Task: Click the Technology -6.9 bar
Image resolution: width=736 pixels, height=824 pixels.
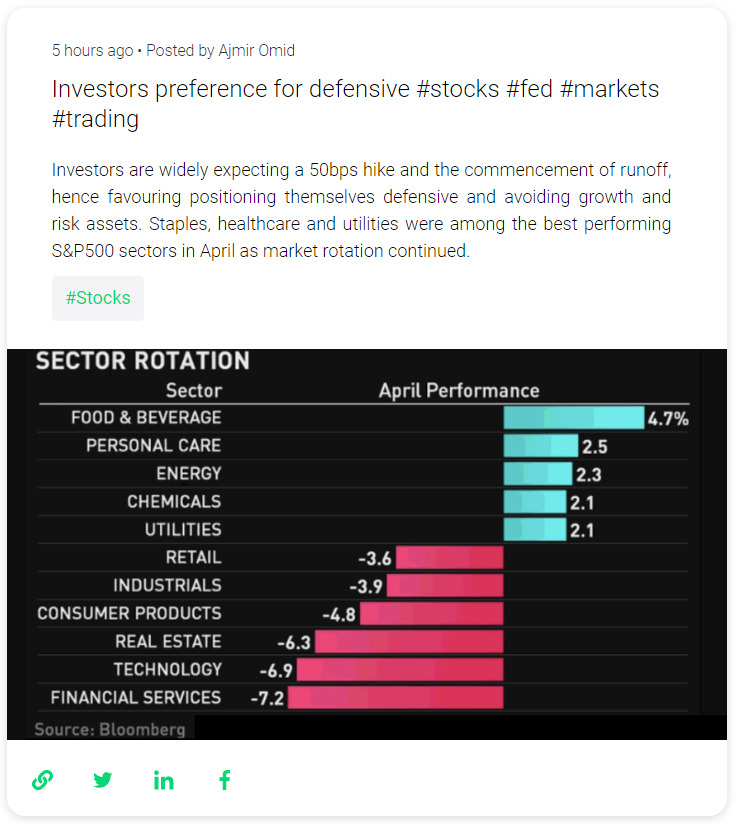Action: [400, 670]
